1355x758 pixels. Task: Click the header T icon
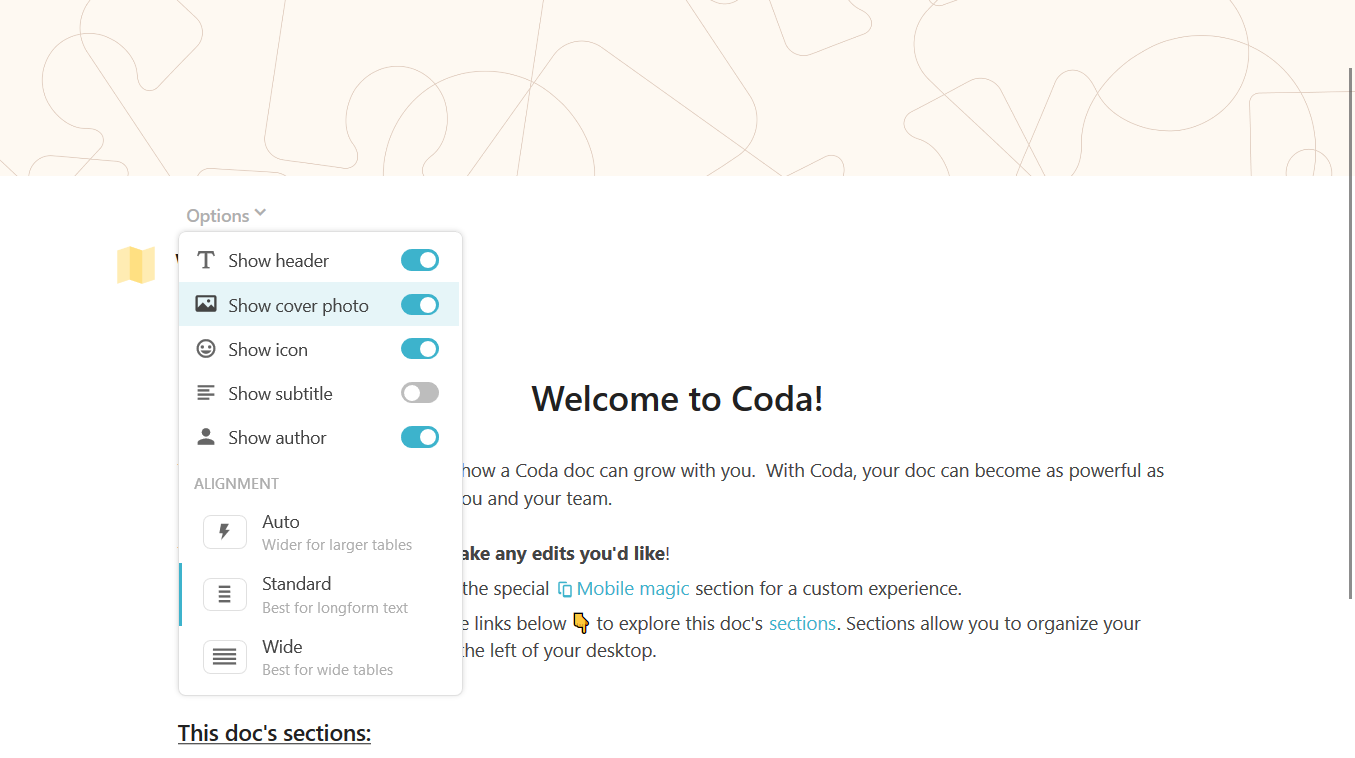[206, 260]
